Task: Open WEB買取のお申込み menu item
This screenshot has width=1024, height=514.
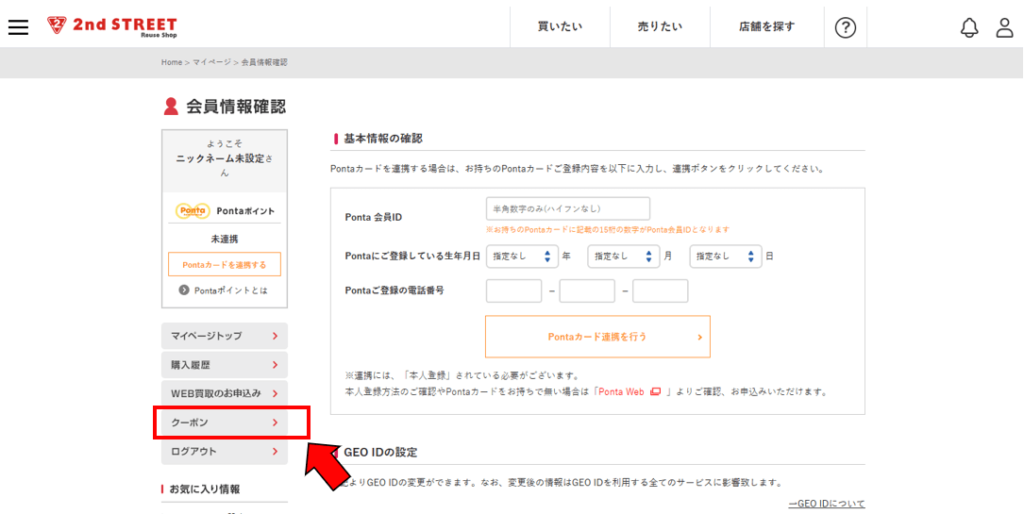Action: 224,394
